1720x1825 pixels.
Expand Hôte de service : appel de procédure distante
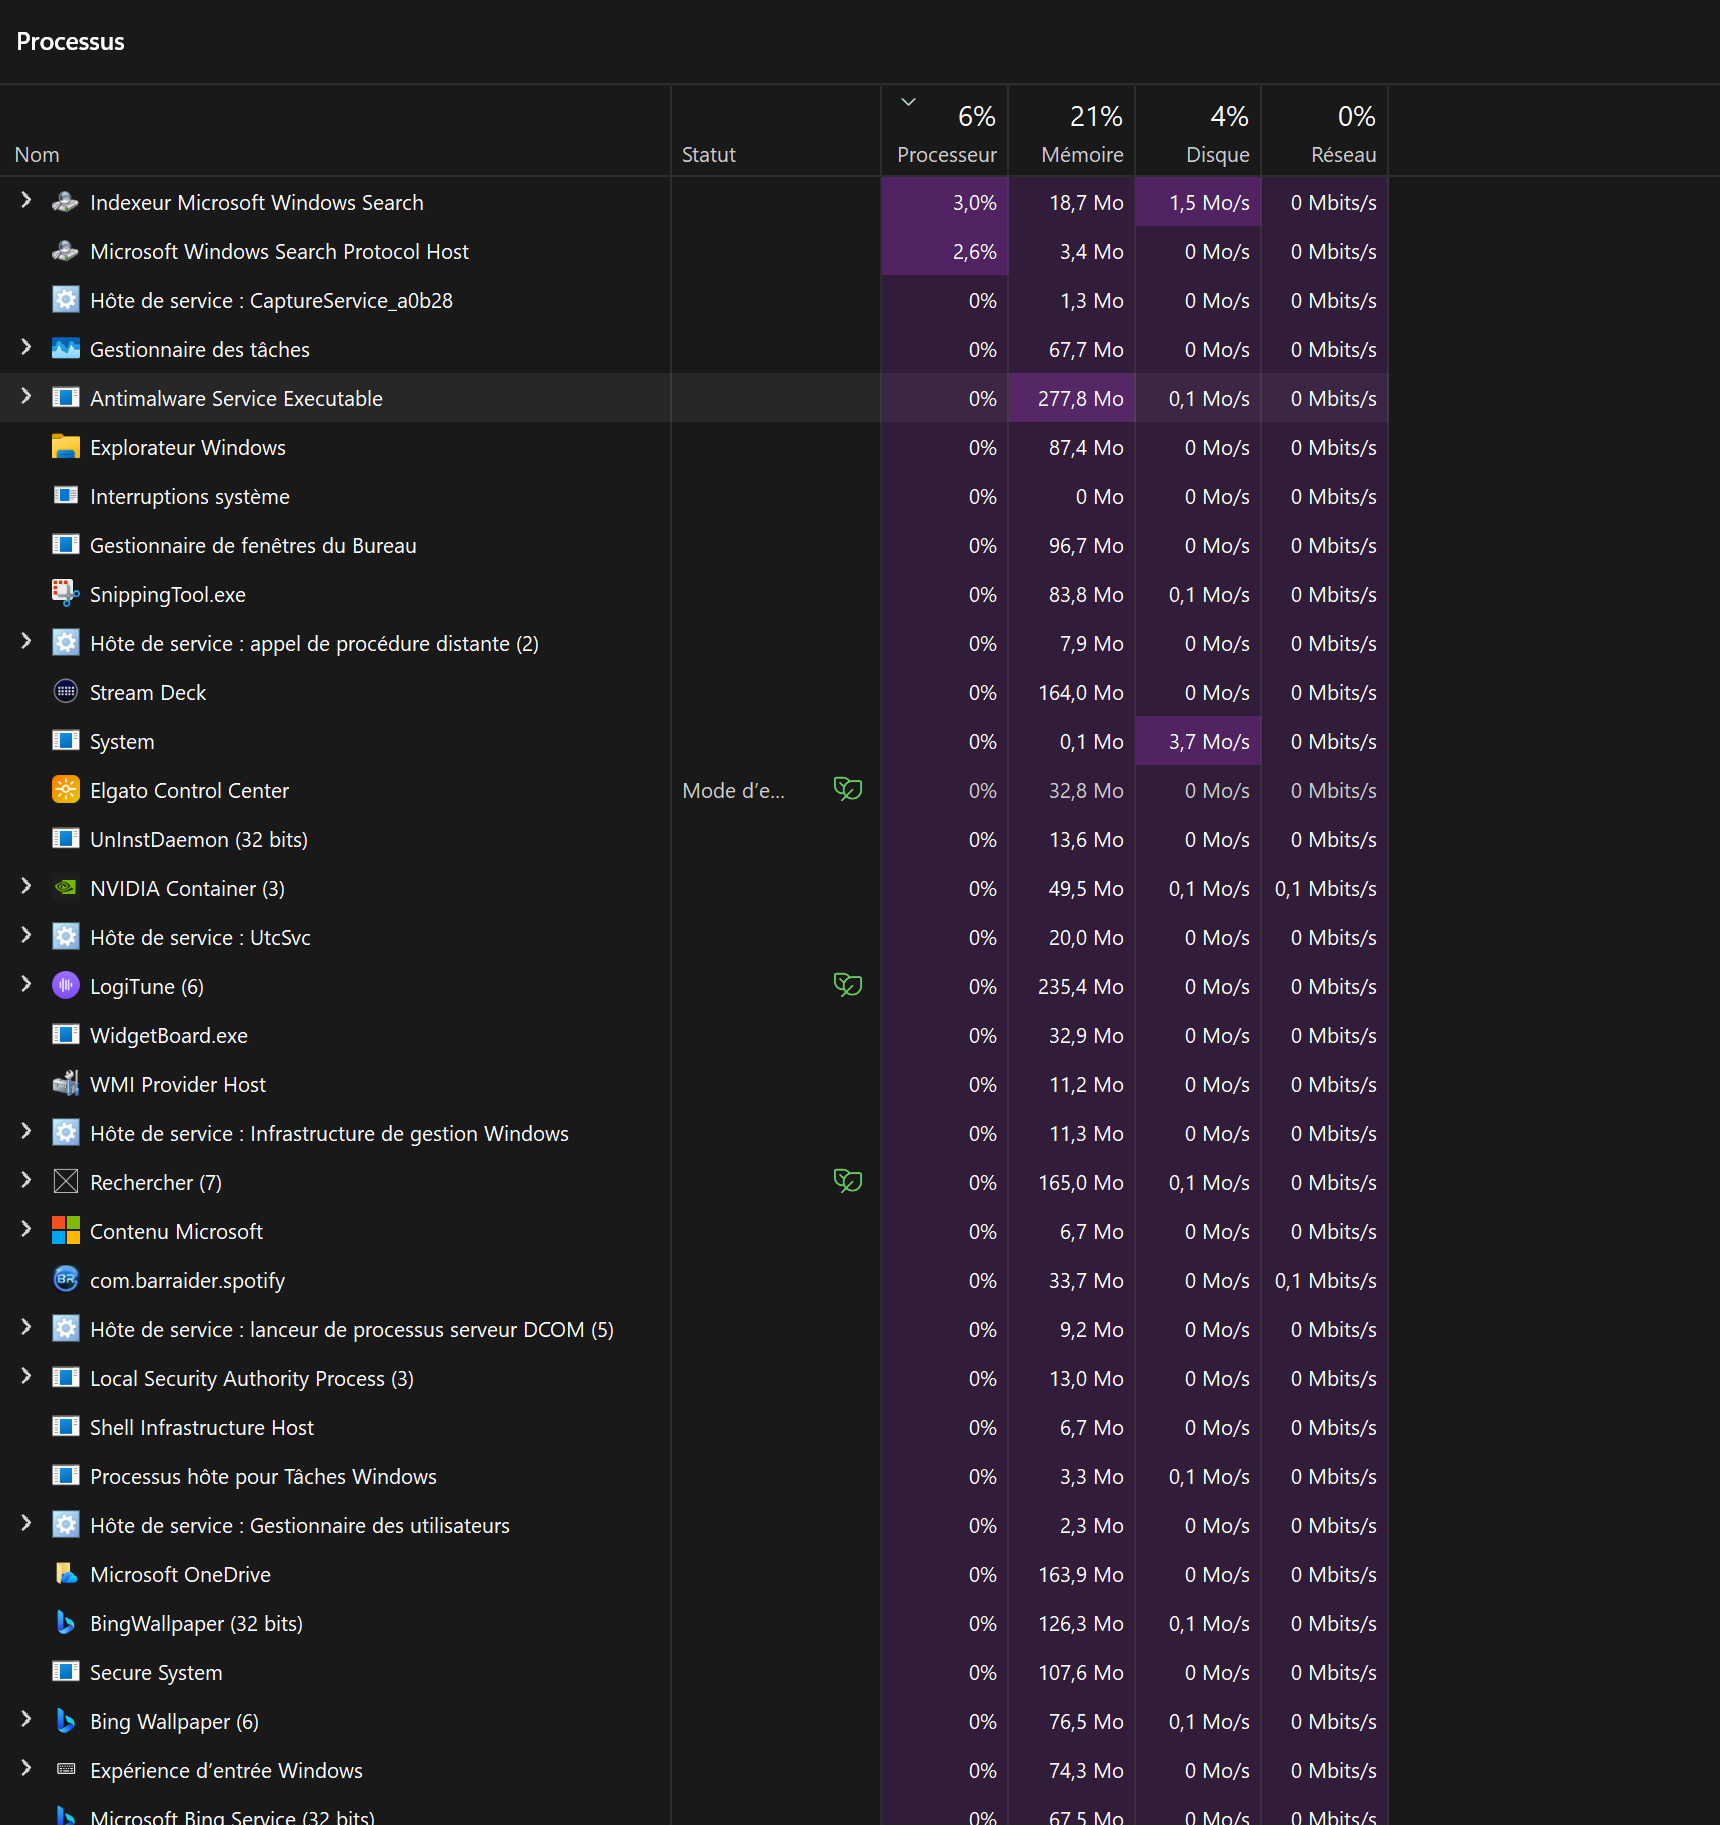click(x=27, y=642)
